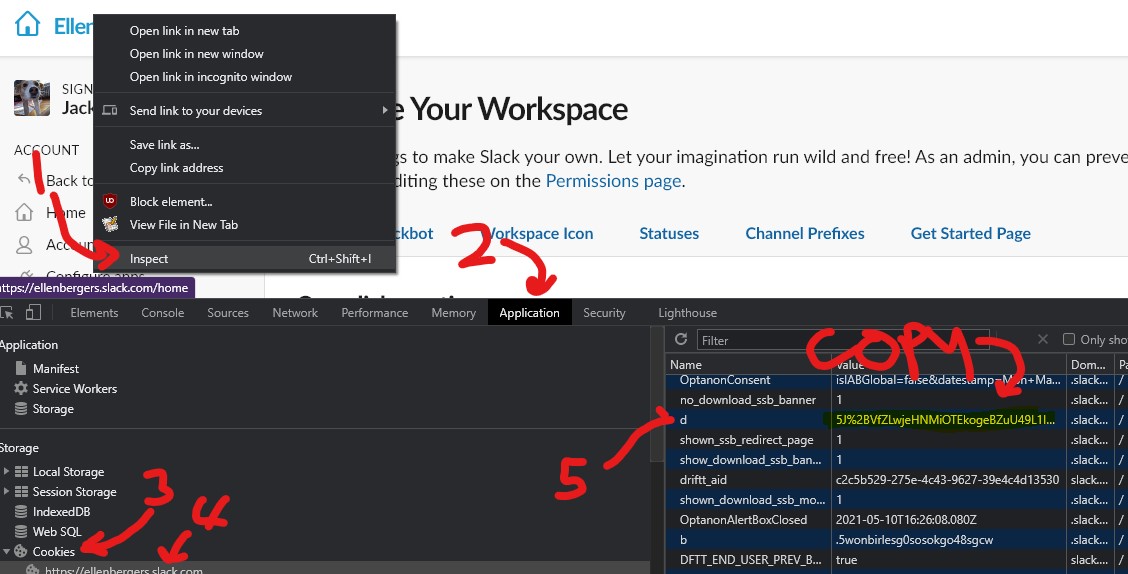Clear the cookie filter with X icon
This screenshot has width=1128, height=574.
pos(1043,340)
